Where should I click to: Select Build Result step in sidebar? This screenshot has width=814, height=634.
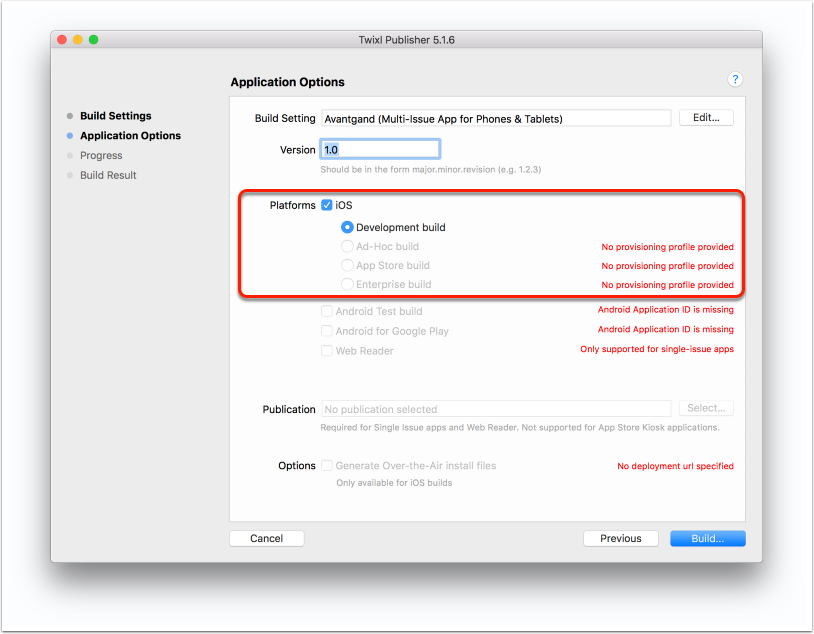pos(108,175)
